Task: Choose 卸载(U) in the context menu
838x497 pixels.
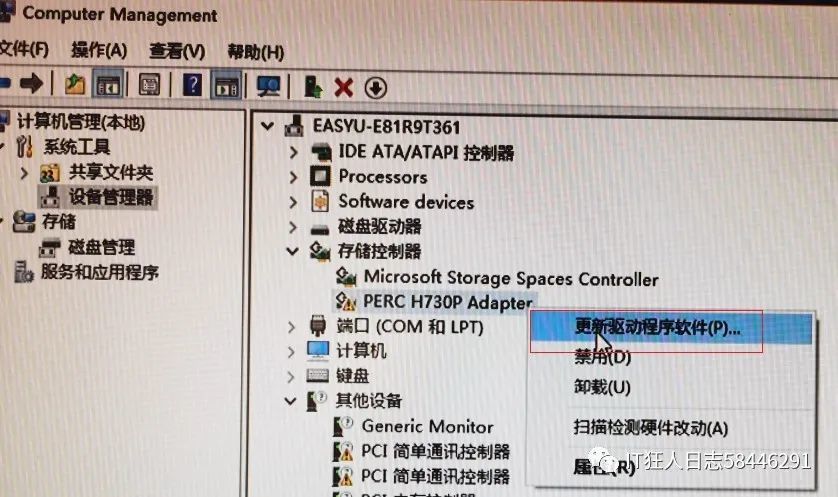Action: tap(602, 386)
